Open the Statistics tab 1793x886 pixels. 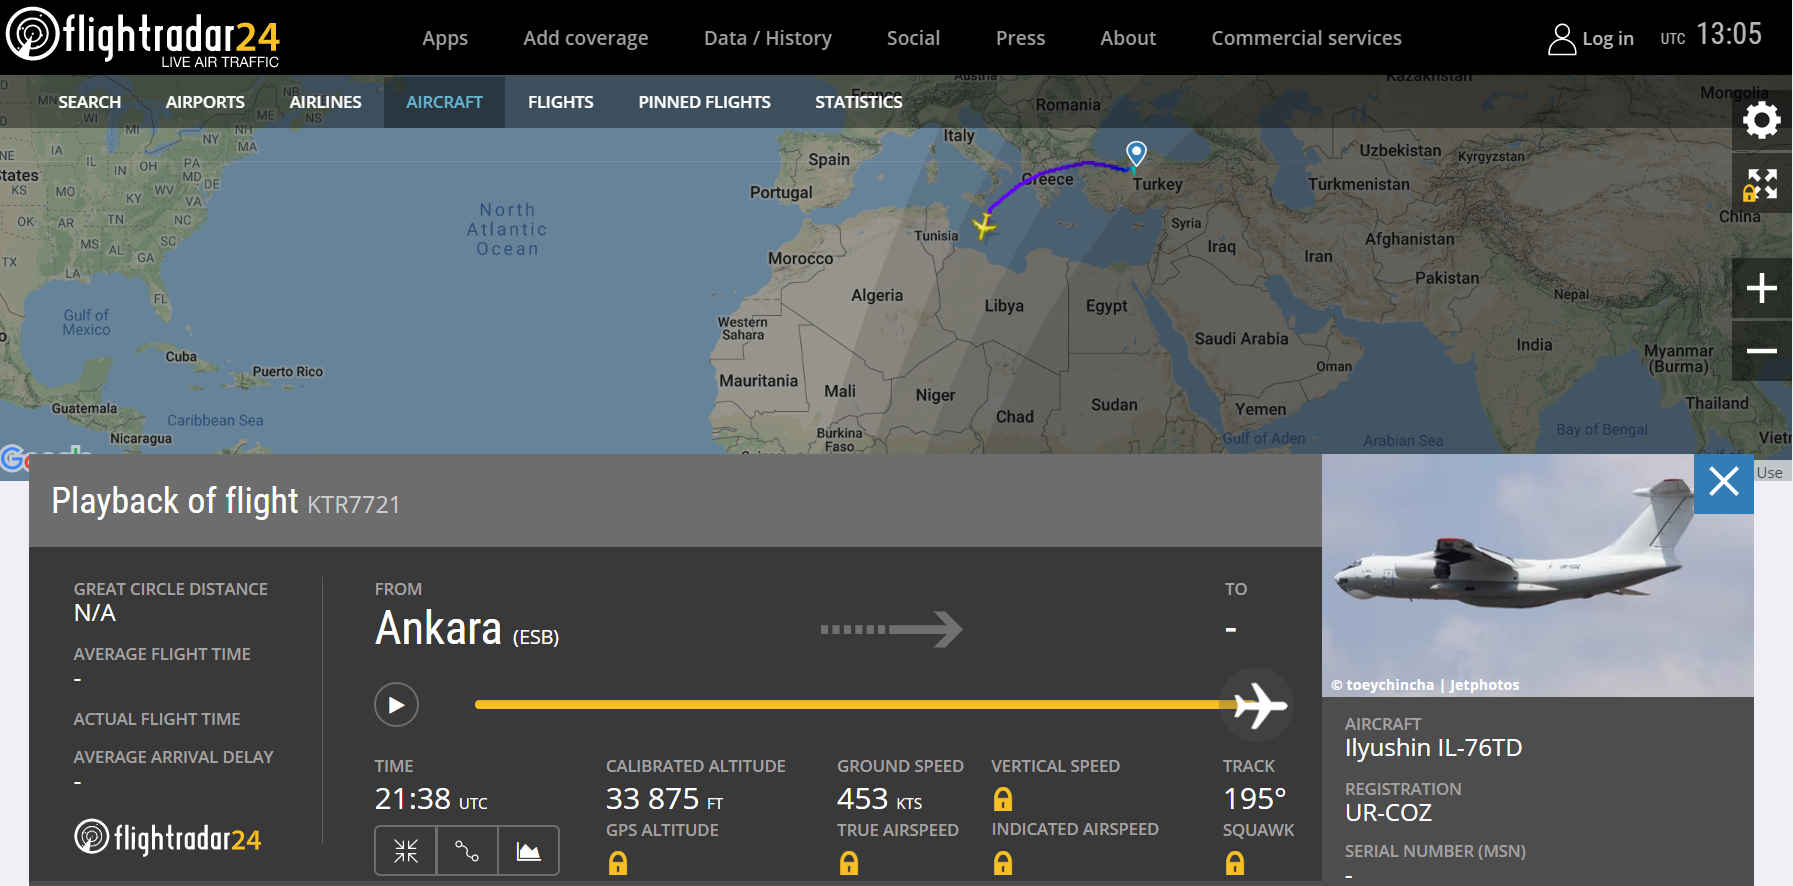click(x=858, y=102)
